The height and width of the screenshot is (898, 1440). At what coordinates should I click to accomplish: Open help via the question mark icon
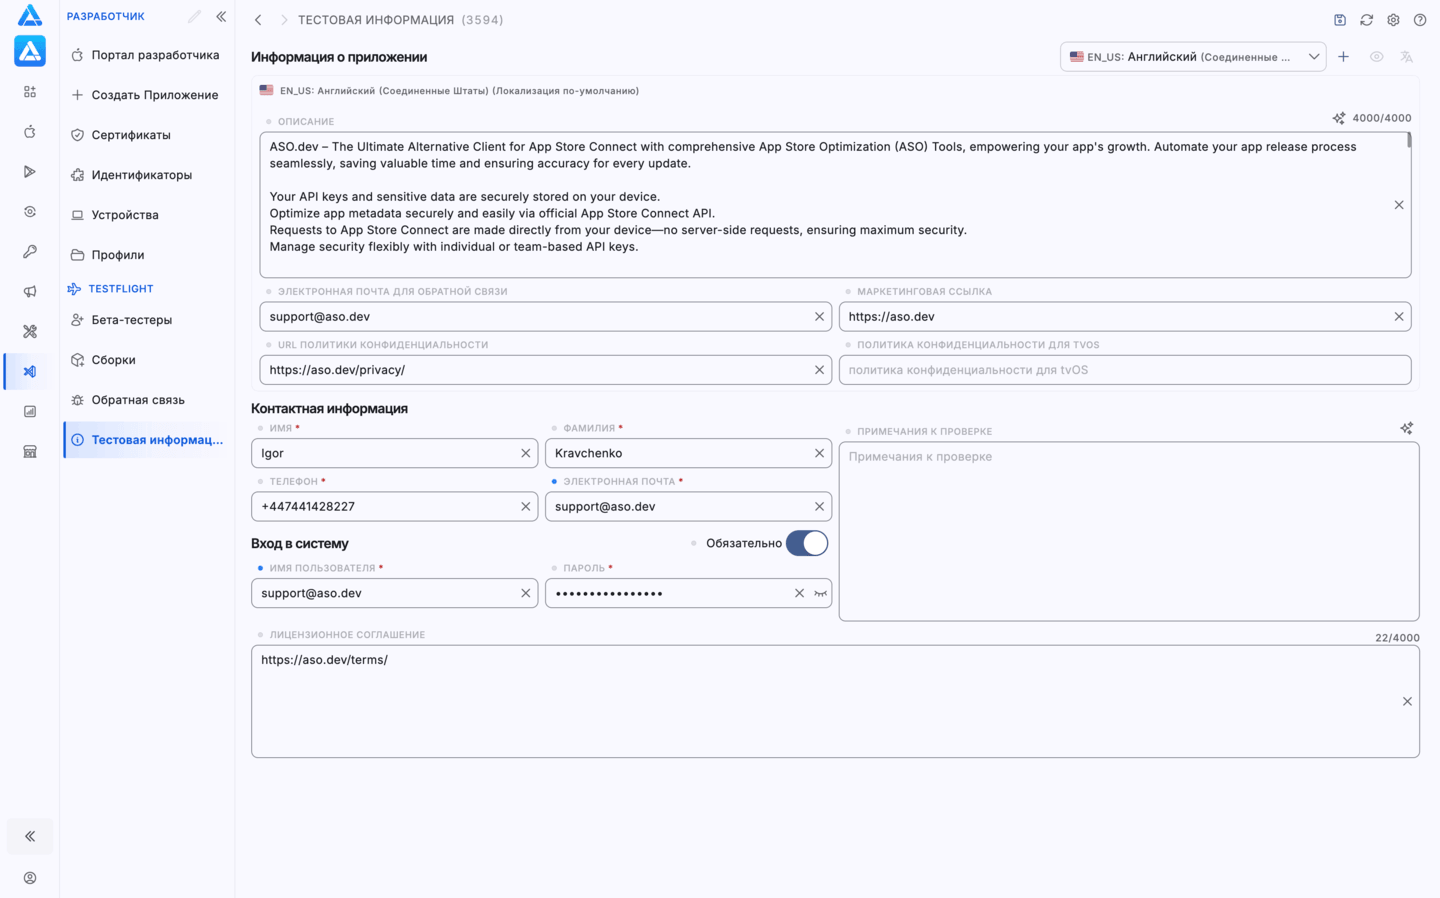point(1420,20)
